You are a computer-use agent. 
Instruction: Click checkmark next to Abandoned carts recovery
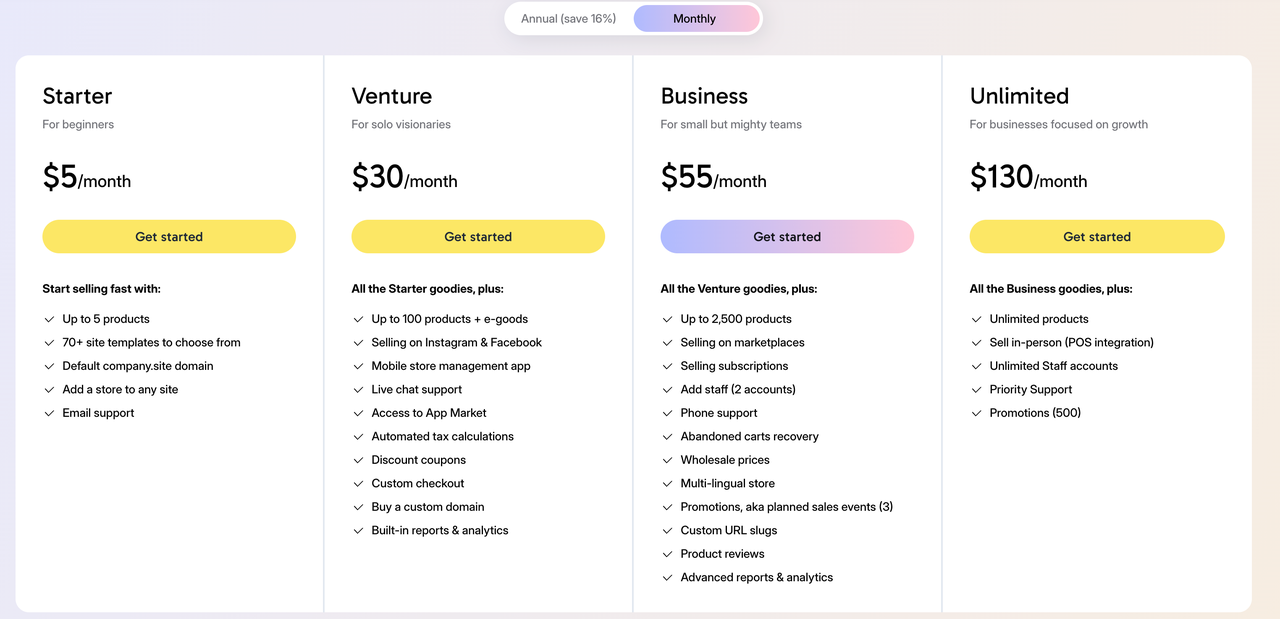pyautogui.click(x=667, y=437)
